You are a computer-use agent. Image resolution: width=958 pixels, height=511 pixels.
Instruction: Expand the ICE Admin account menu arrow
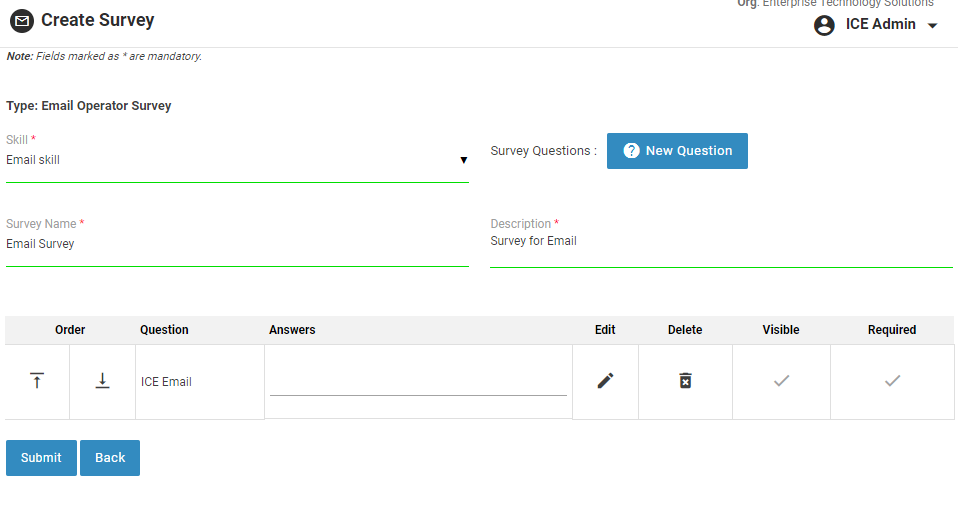pos(932,26)
